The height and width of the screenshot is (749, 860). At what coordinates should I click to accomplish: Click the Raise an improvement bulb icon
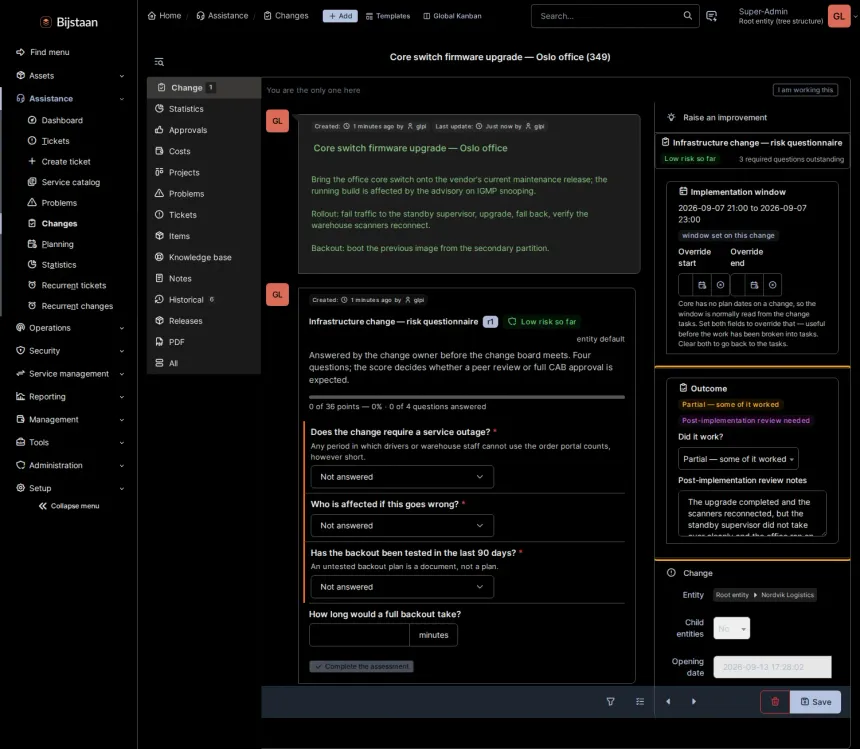(x=671, y=117)
